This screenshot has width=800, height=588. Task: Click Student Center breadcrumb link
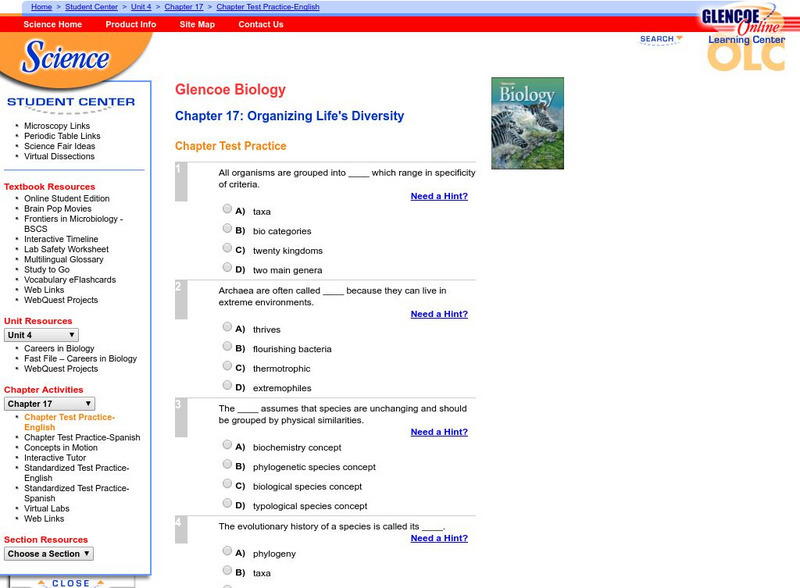pyautogui.click(x=91, y=7)
